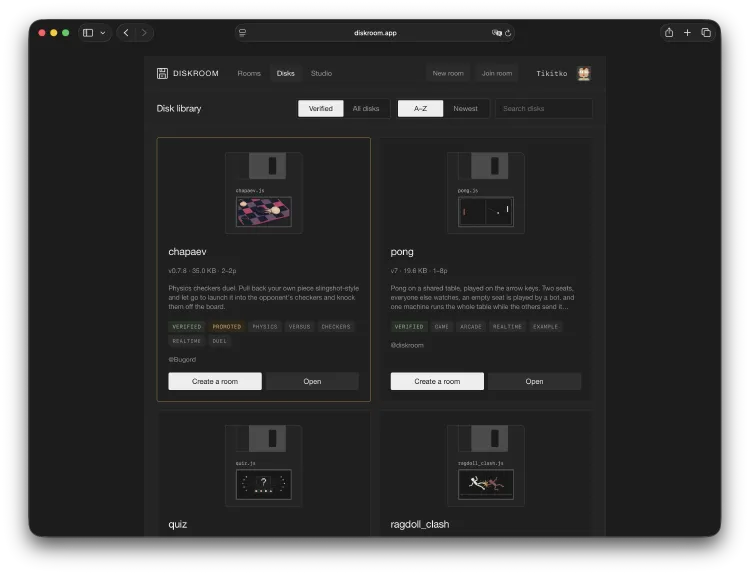
Task: Show tab overview icon in Safari
Action: [x=706, y=33]
